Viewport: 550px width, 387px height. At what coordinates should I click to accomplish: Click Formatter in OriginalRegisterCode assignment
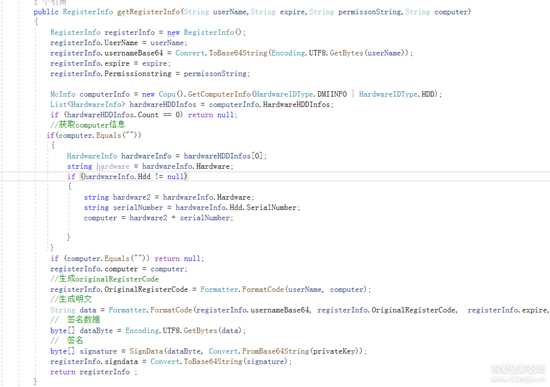click(x=219, y=290)
